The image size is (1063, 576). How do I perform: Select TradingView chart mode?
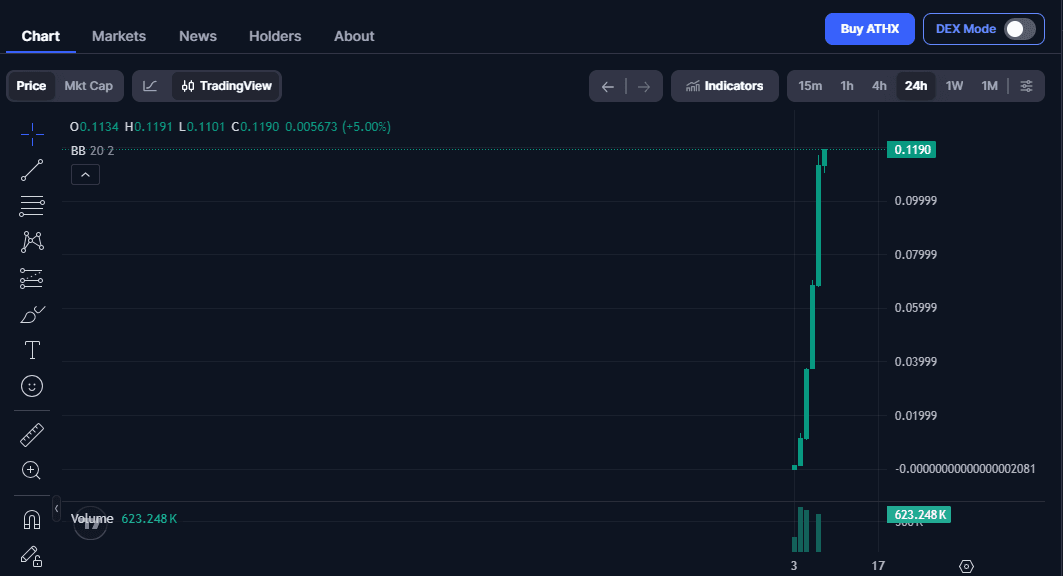click(x=226, y=86)
